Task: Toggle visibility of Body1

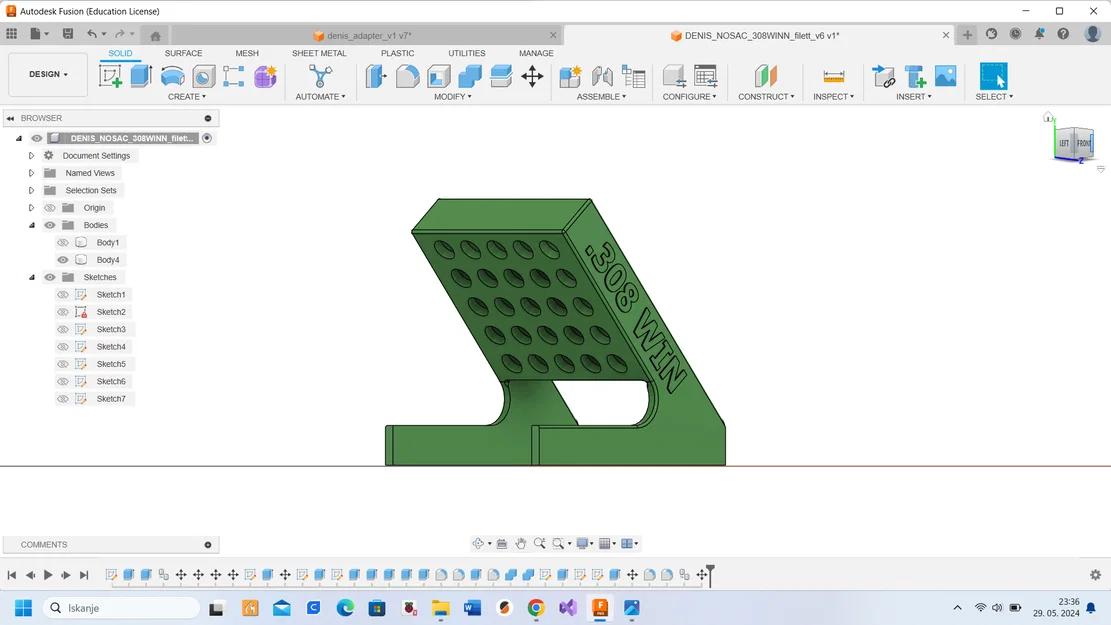Action: tap(63, 242)
